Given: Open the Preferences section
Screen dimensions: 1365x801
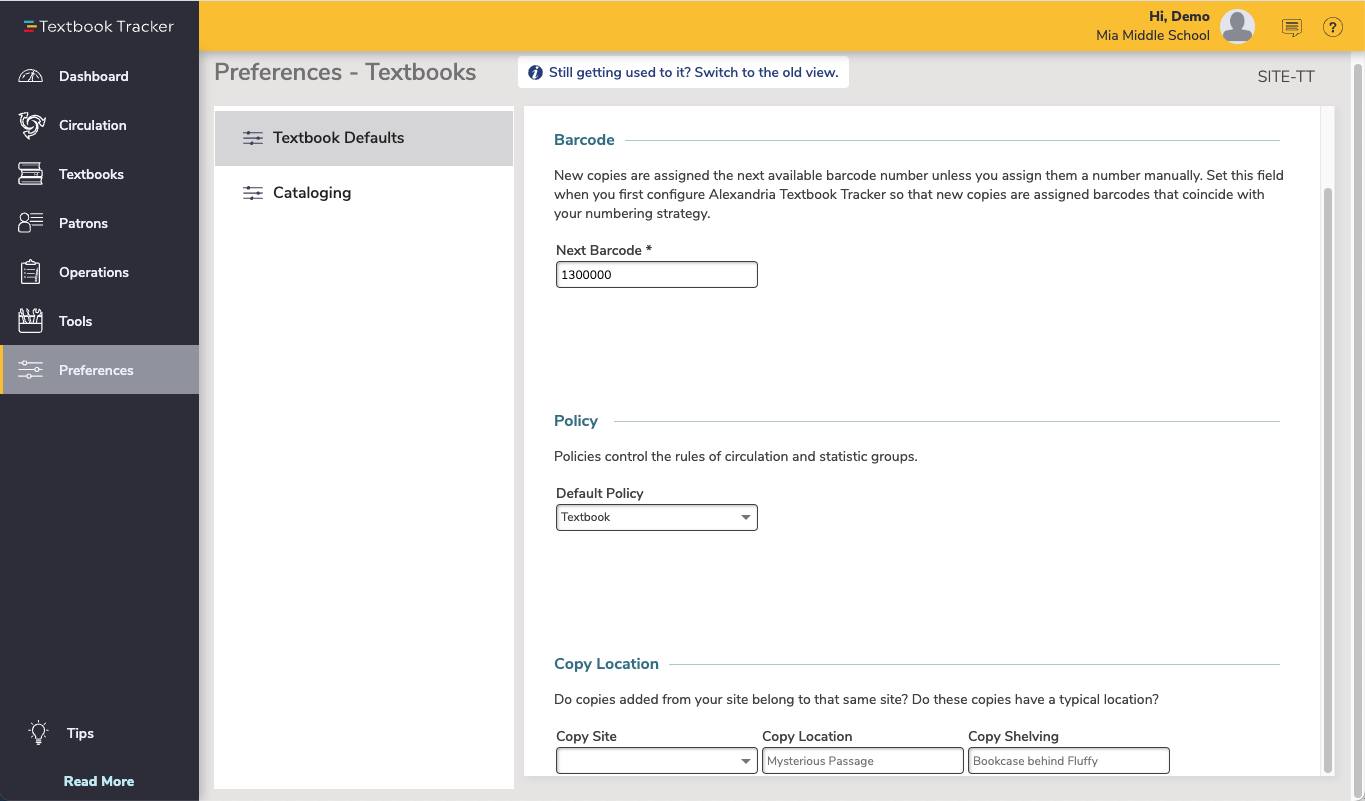Looking at the screenshot, I should click(96, 370).
